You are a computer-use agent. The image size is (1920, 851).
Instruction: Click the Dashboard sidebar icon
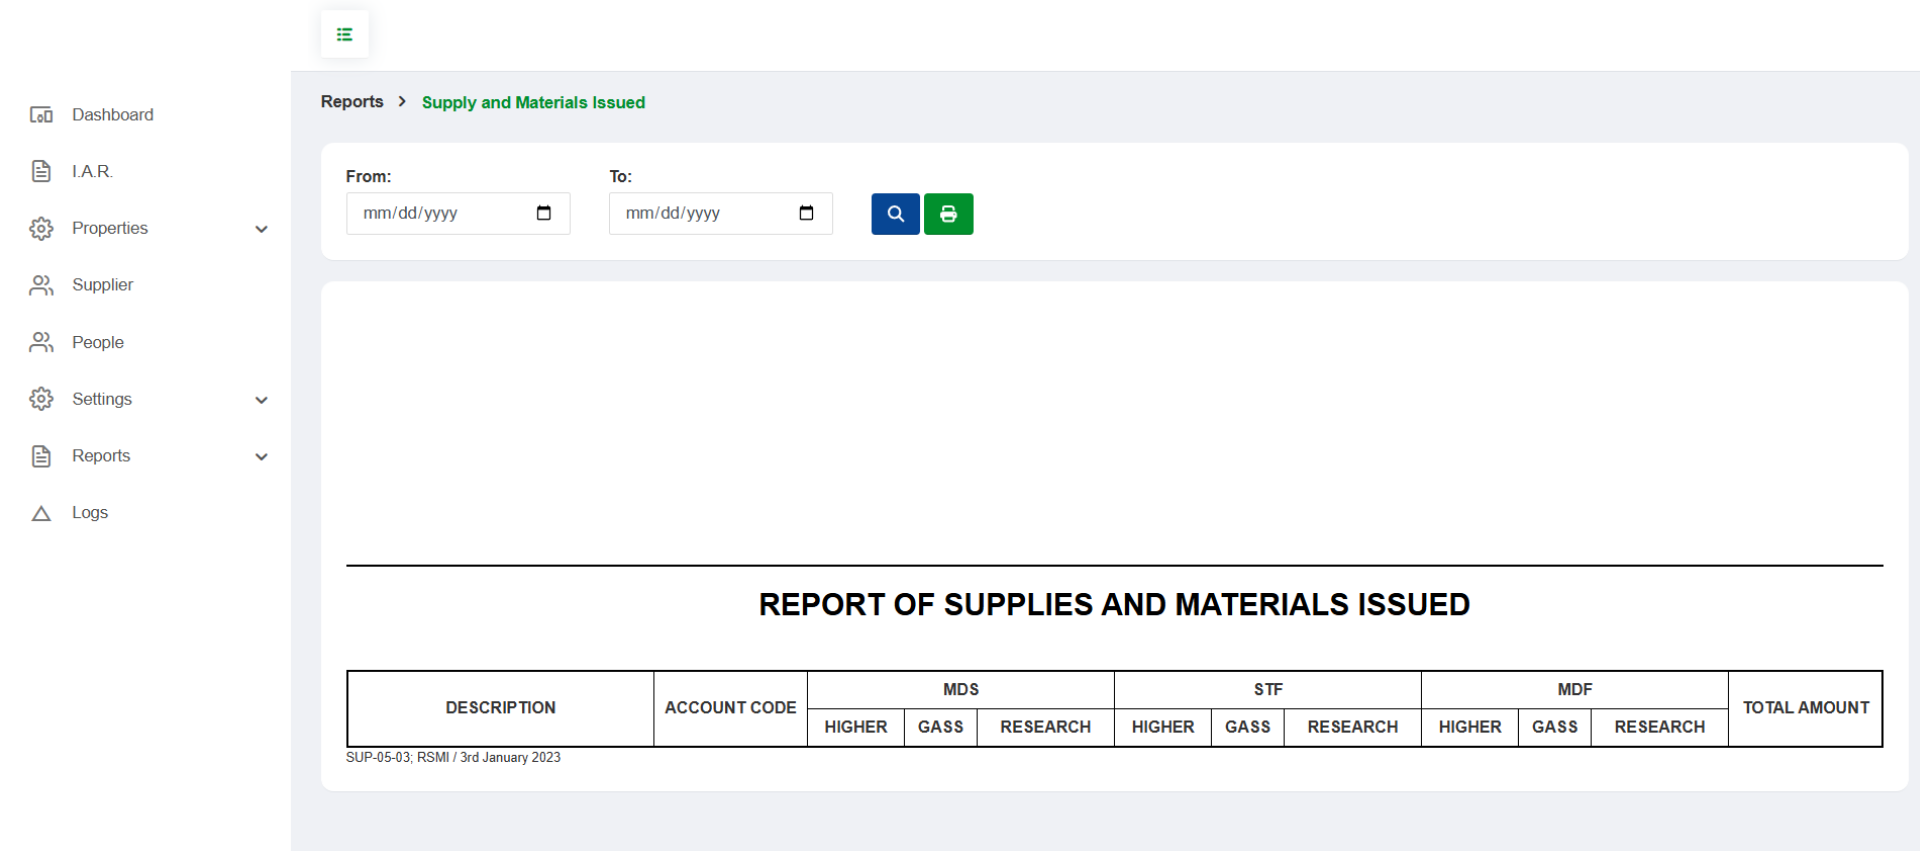coord(41,115)
